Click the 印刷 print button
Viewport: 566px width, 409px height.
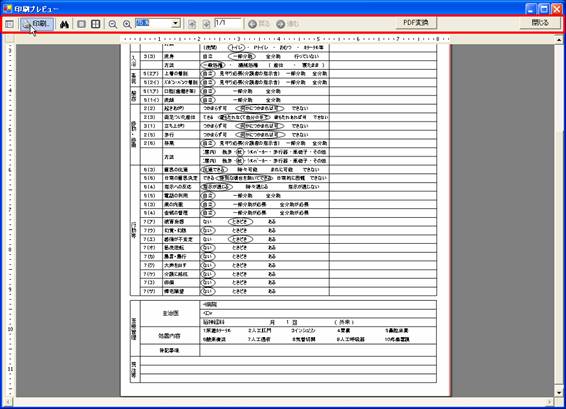point(37,24)
